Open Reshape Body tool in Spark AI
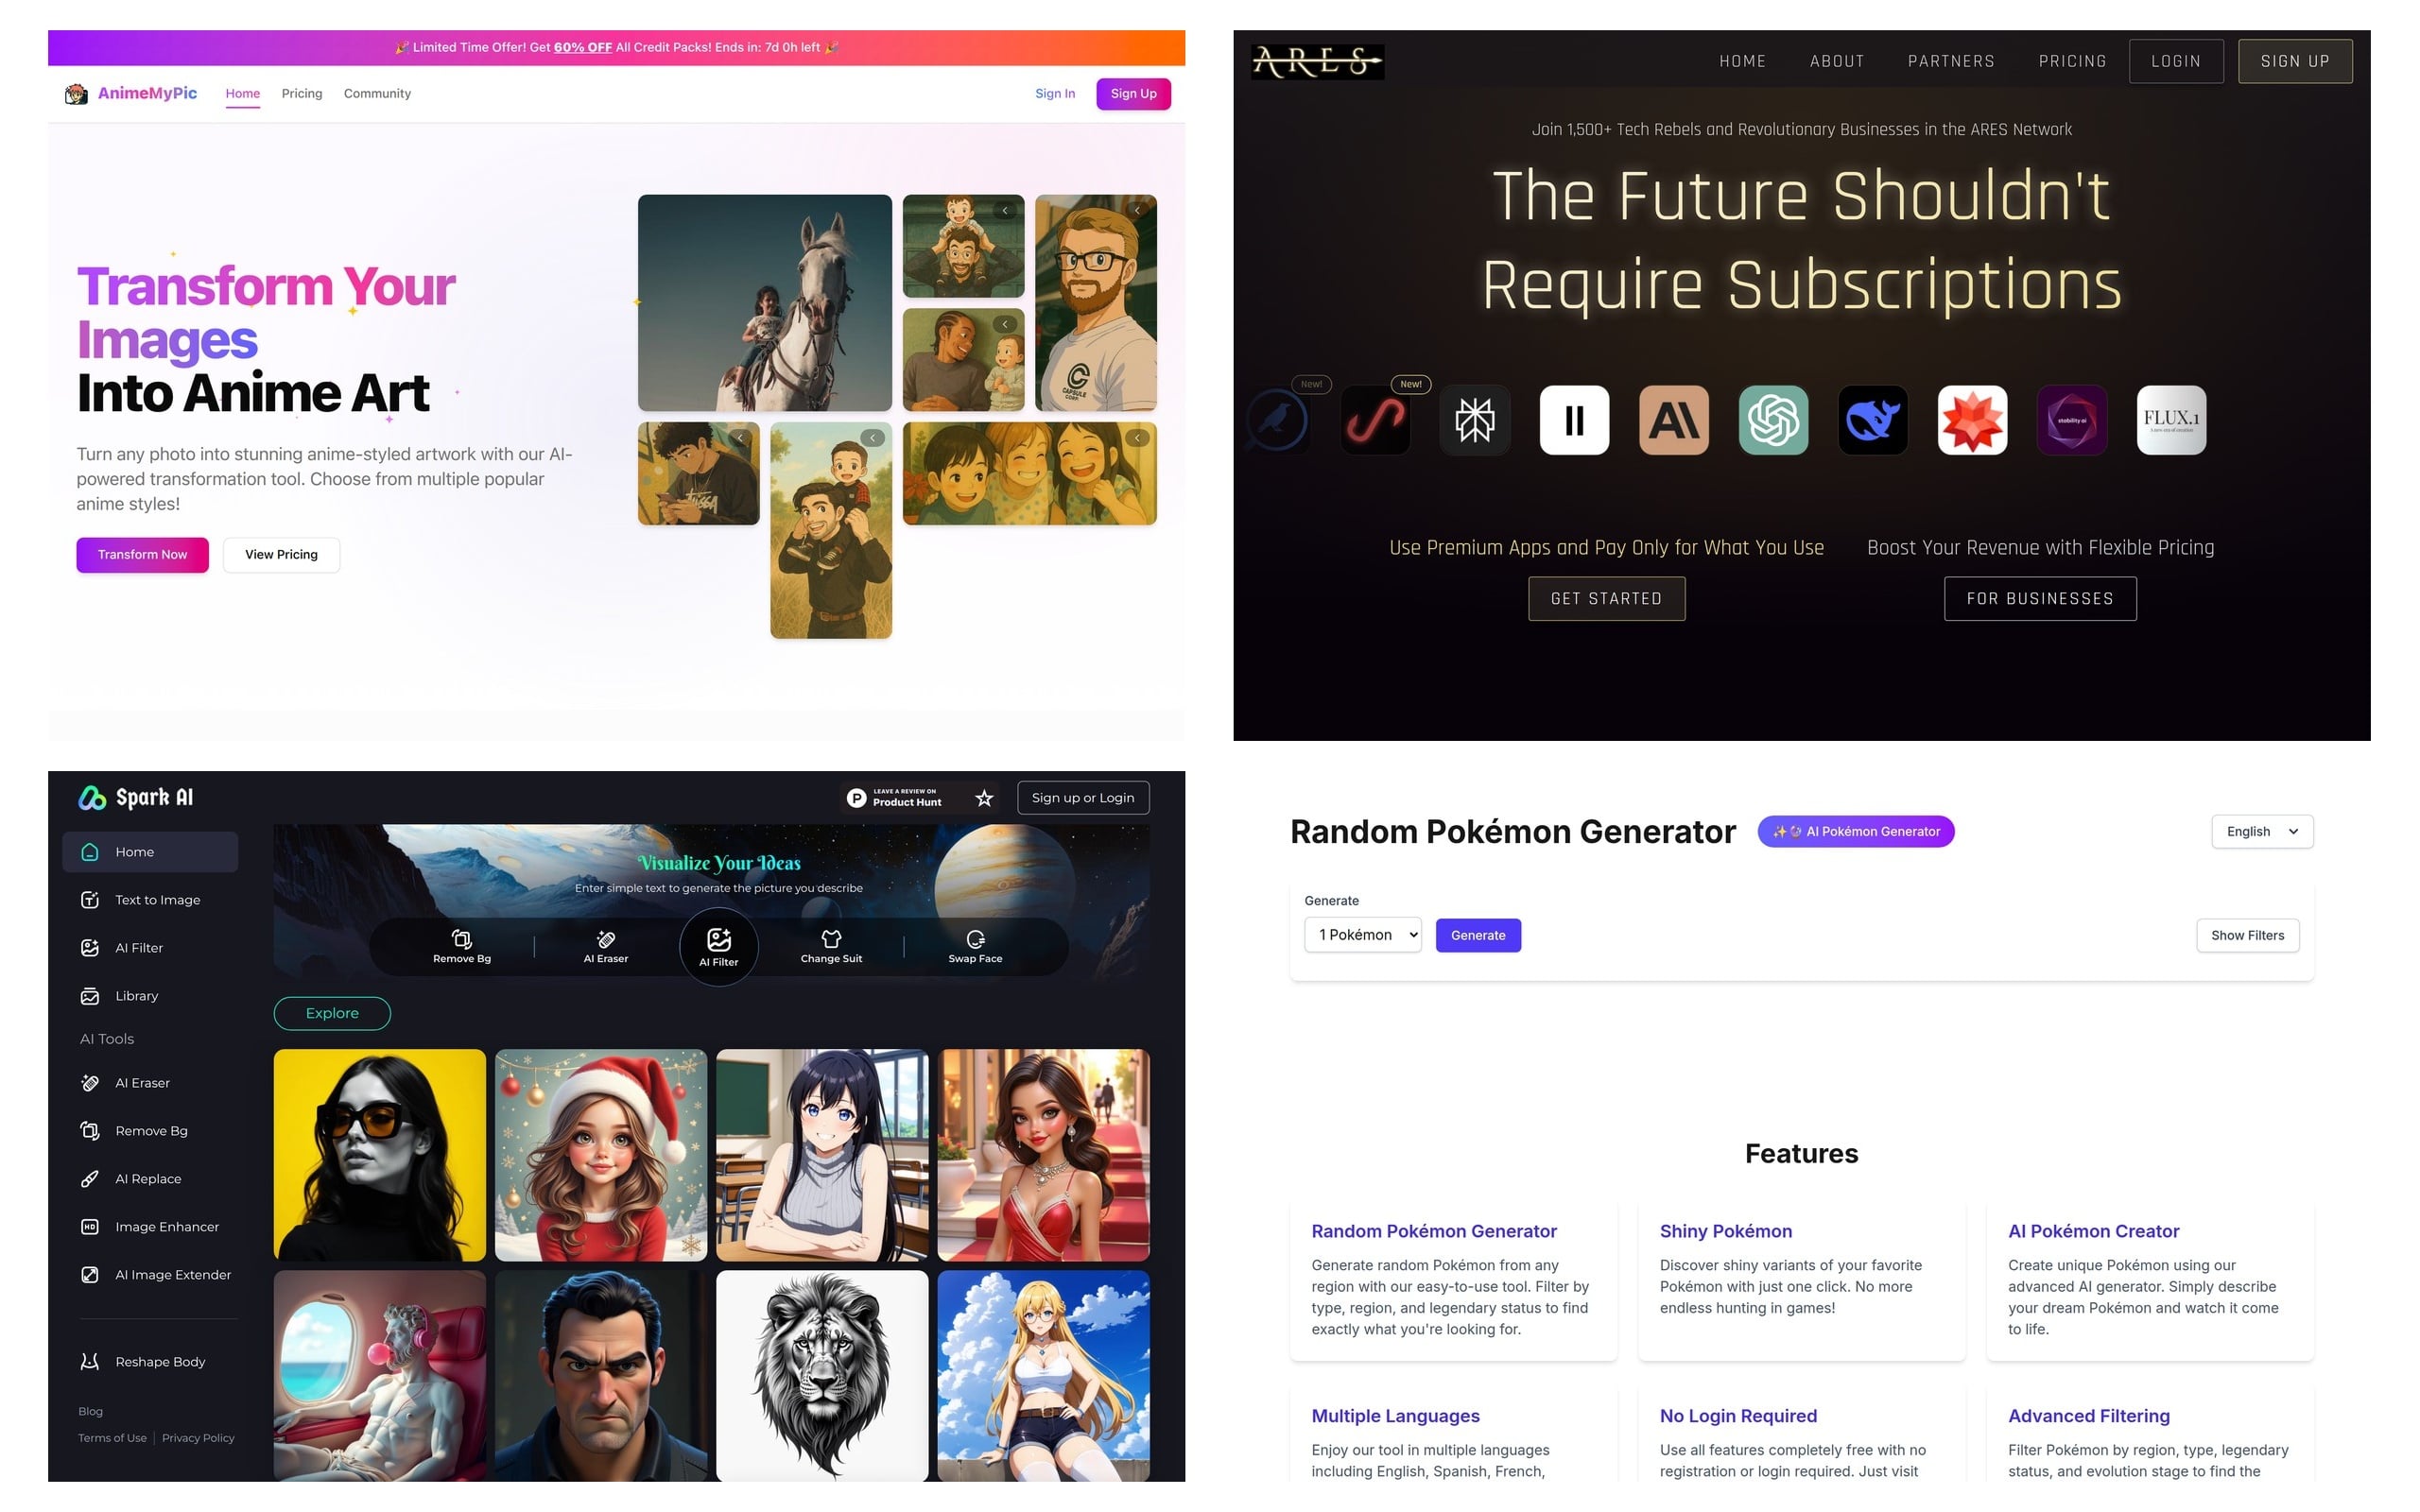2420x1512 pixels. point(150,1362)
